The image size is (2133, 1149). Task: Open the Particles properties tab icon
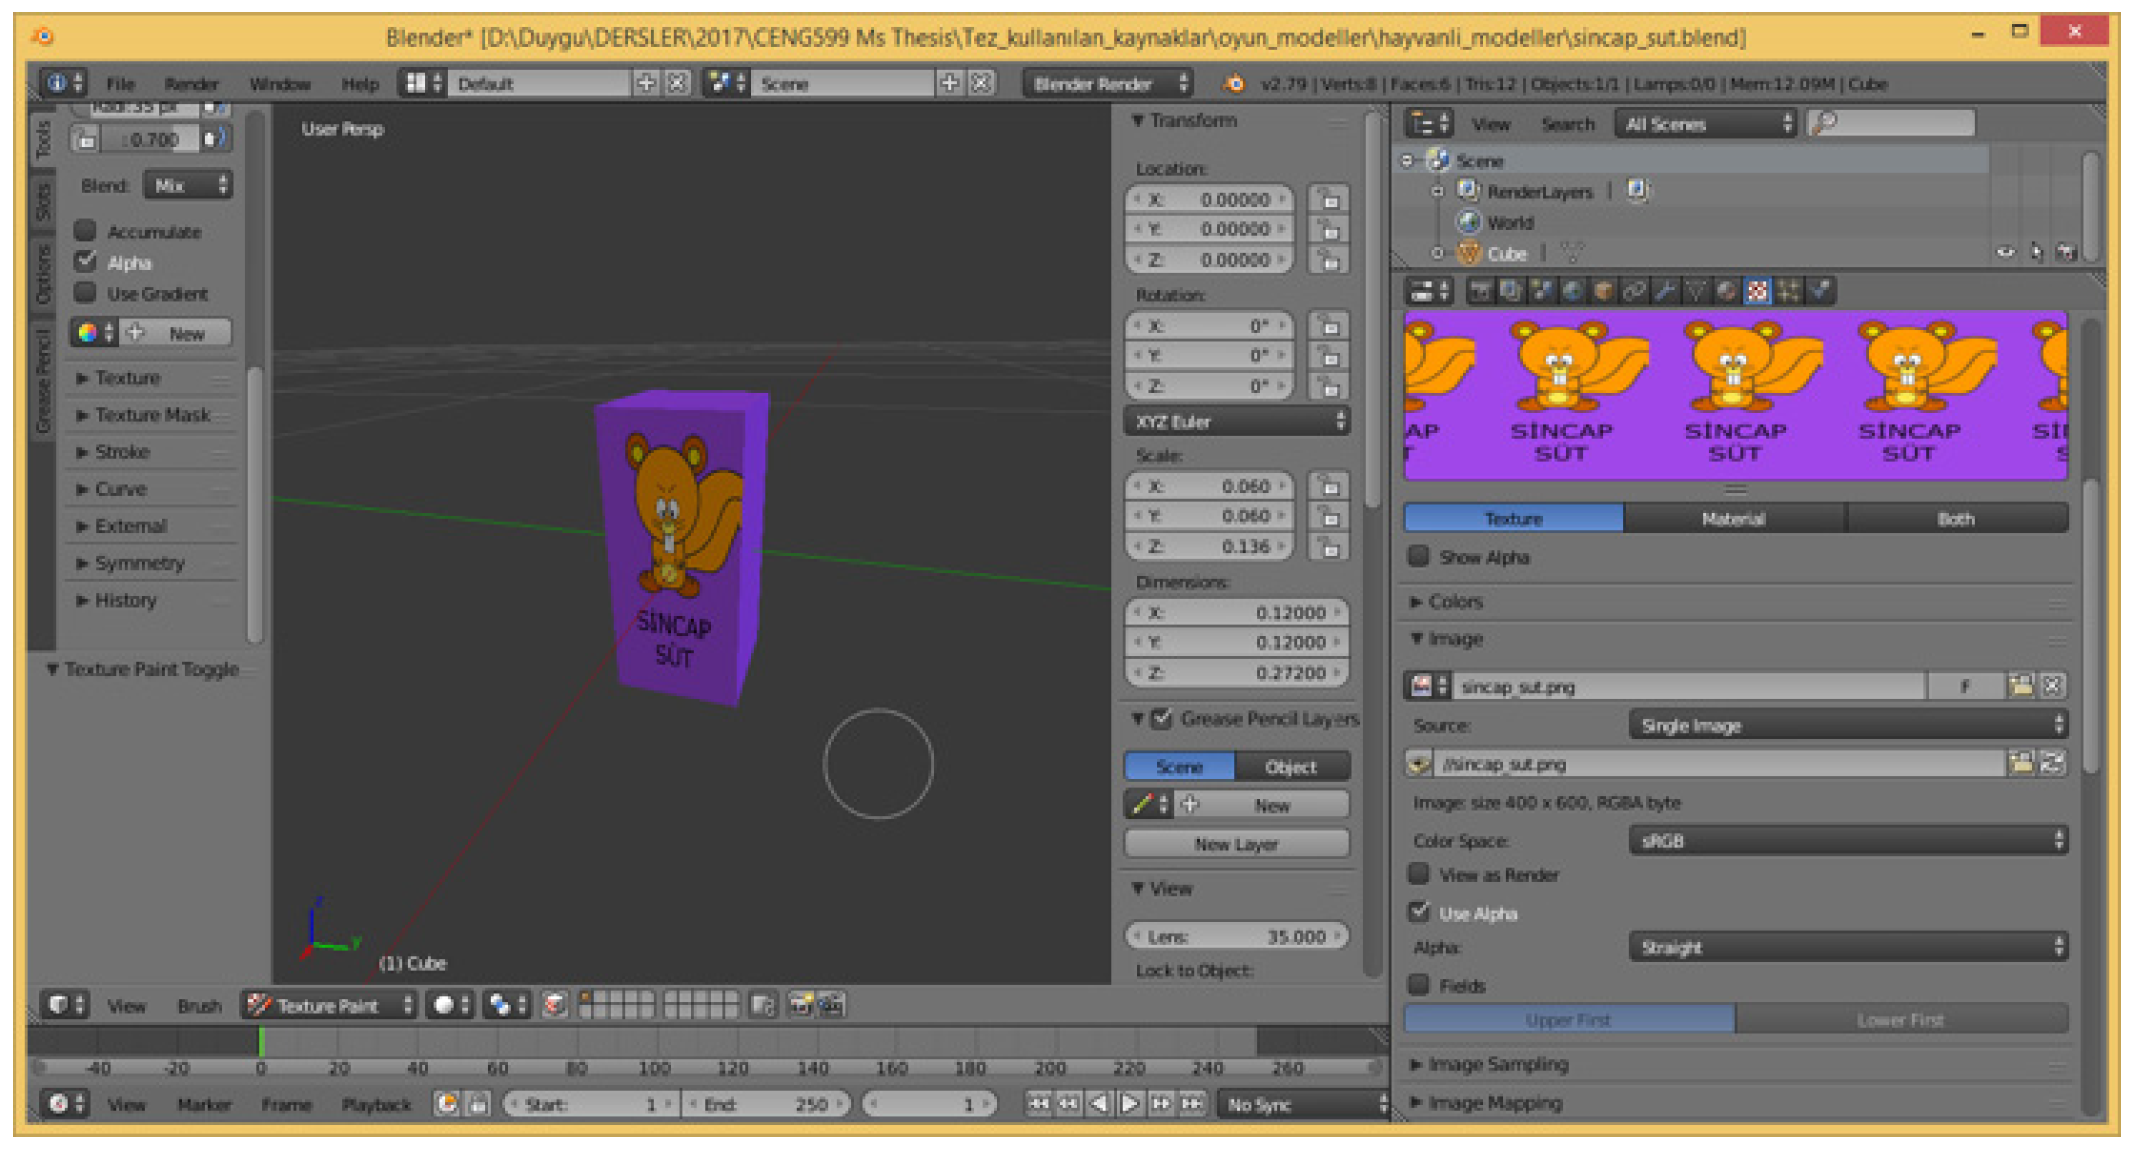(x=1789, y=291)
